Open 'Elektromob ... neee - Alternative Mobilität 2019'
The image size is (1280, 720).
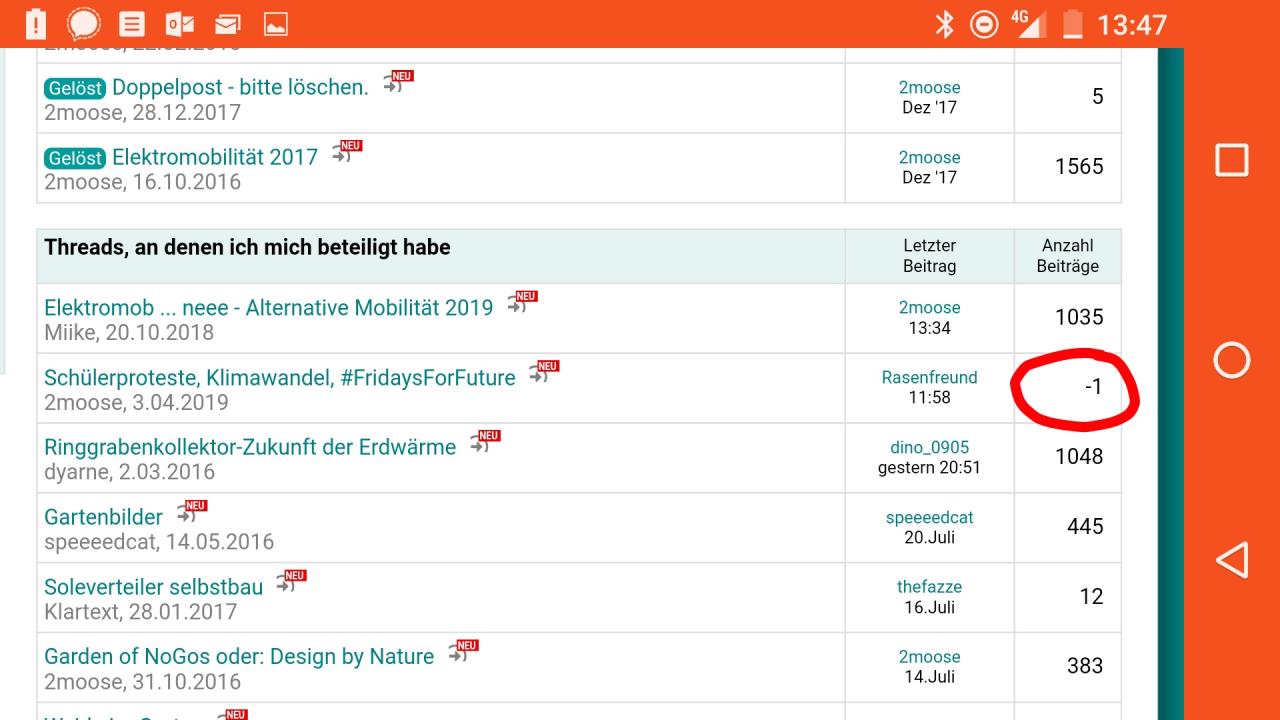(269, 307)
